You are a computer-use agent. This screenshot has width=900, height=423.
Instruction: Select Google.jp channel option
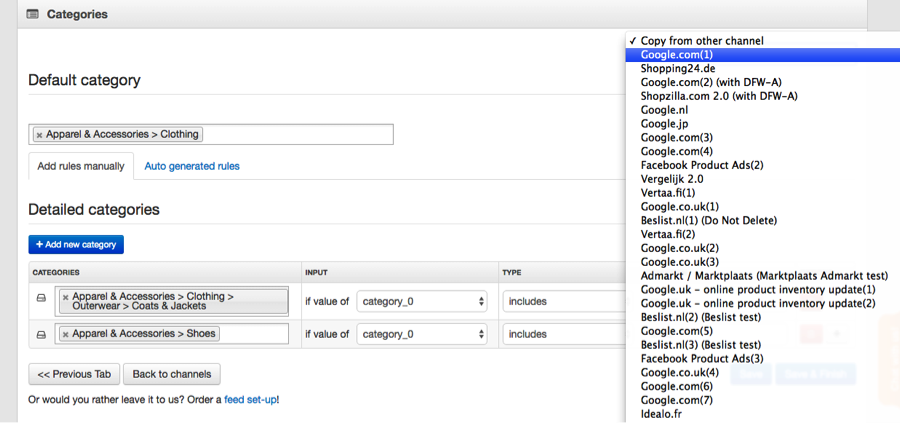pyautogui.click(x=762, y=124)
